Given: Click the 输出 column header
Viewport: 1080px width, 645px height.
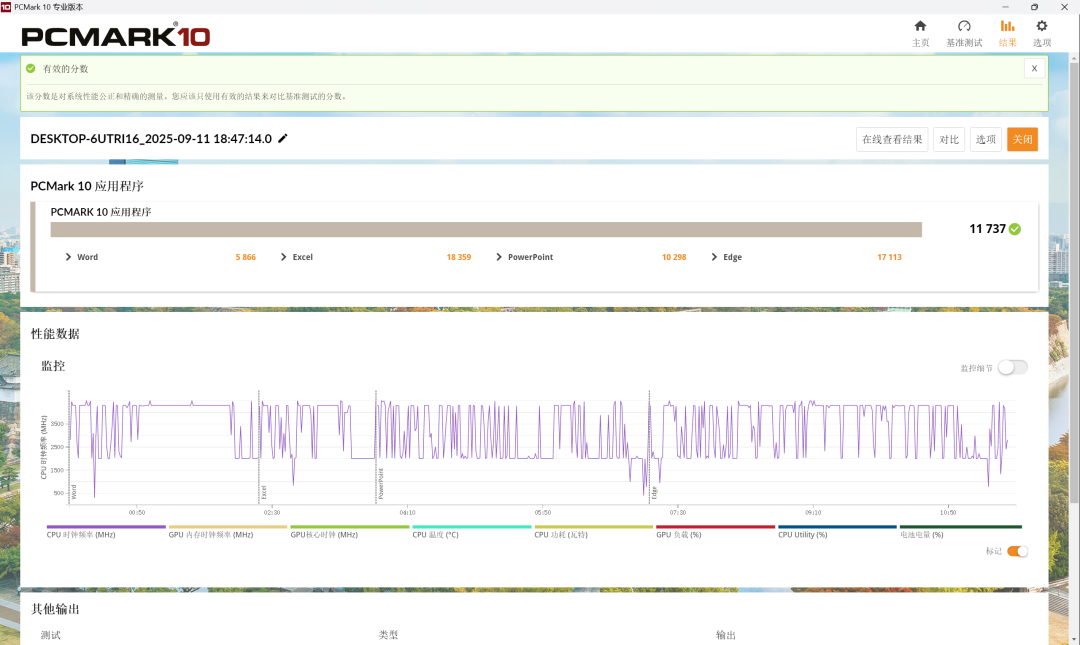Looking at the screenshot, I should 725,635.
